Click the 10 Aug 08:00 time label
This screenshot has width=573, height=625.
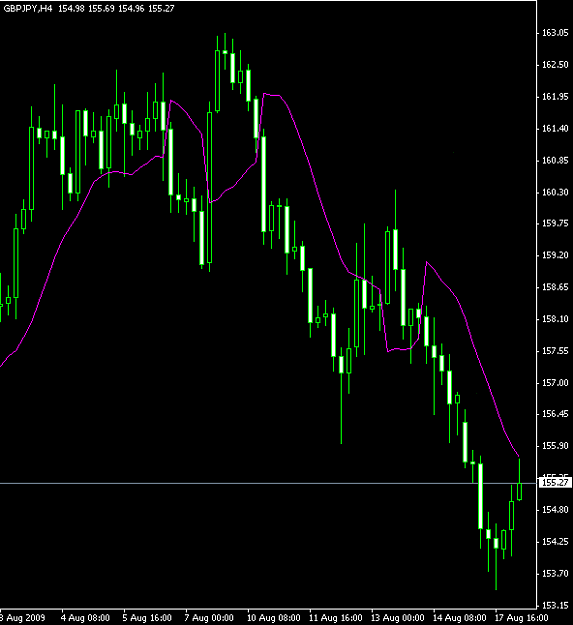point(274,618)
